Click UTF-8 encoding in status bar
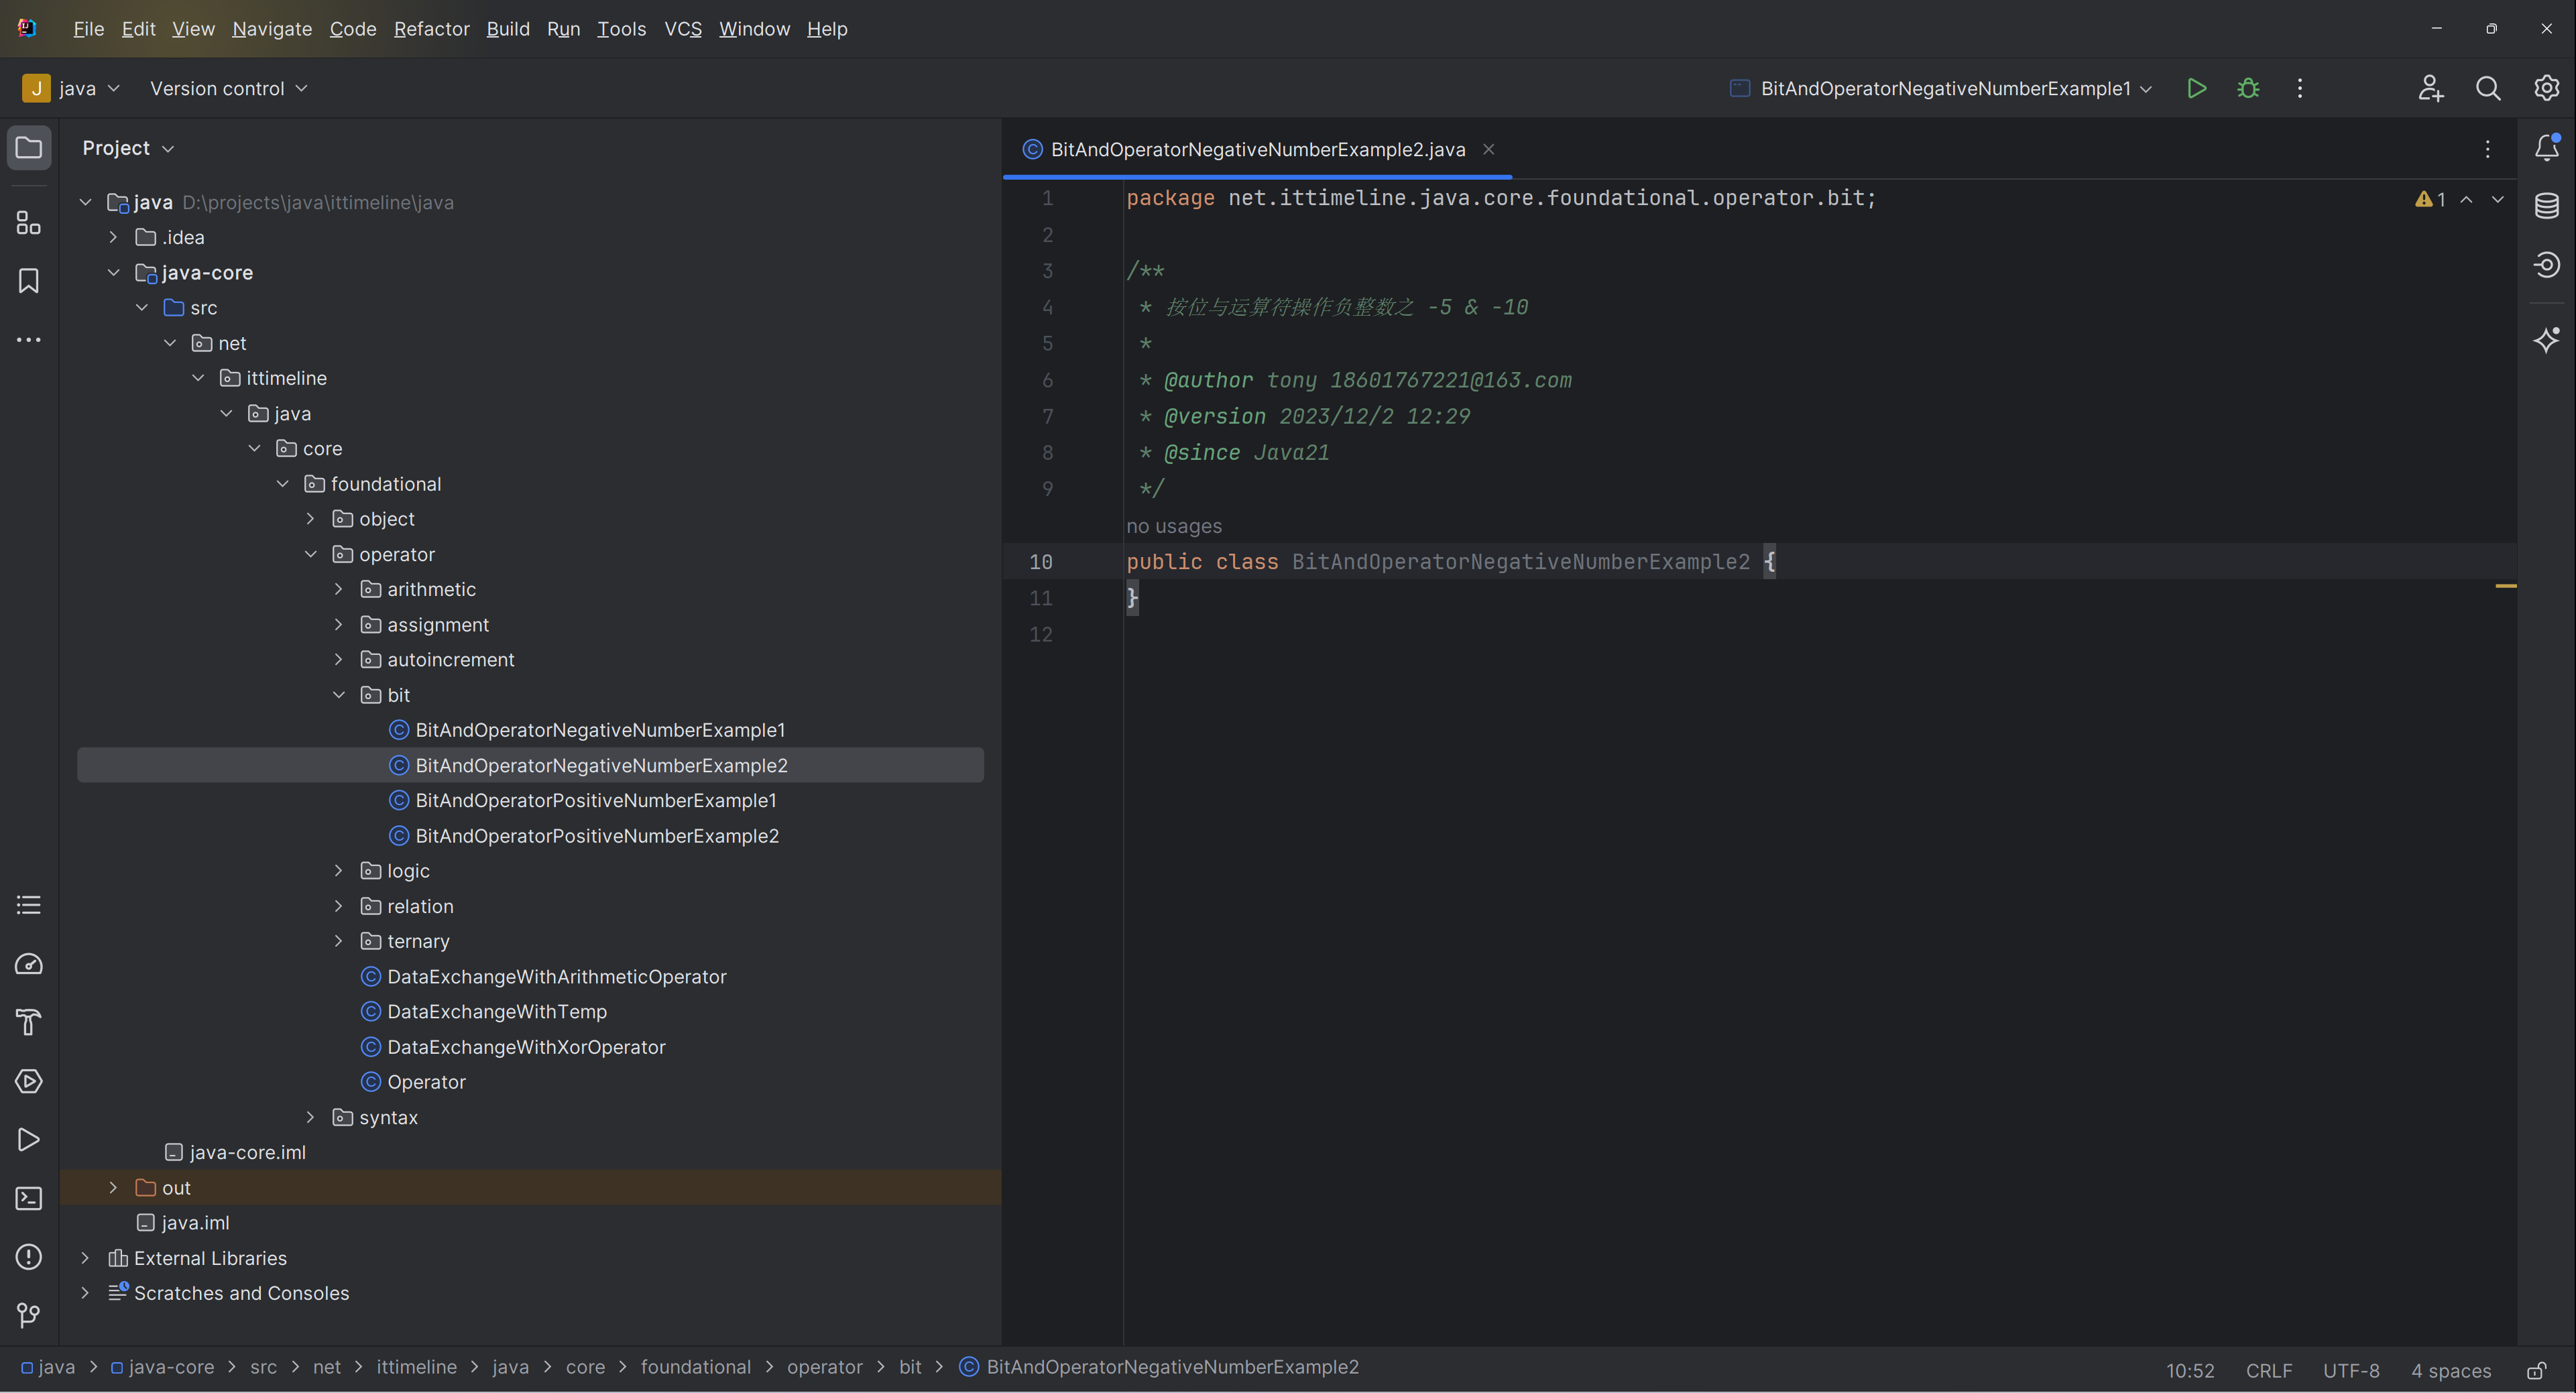2576x1393 pixels. pyautogui.click(x=2351, y=1370)
